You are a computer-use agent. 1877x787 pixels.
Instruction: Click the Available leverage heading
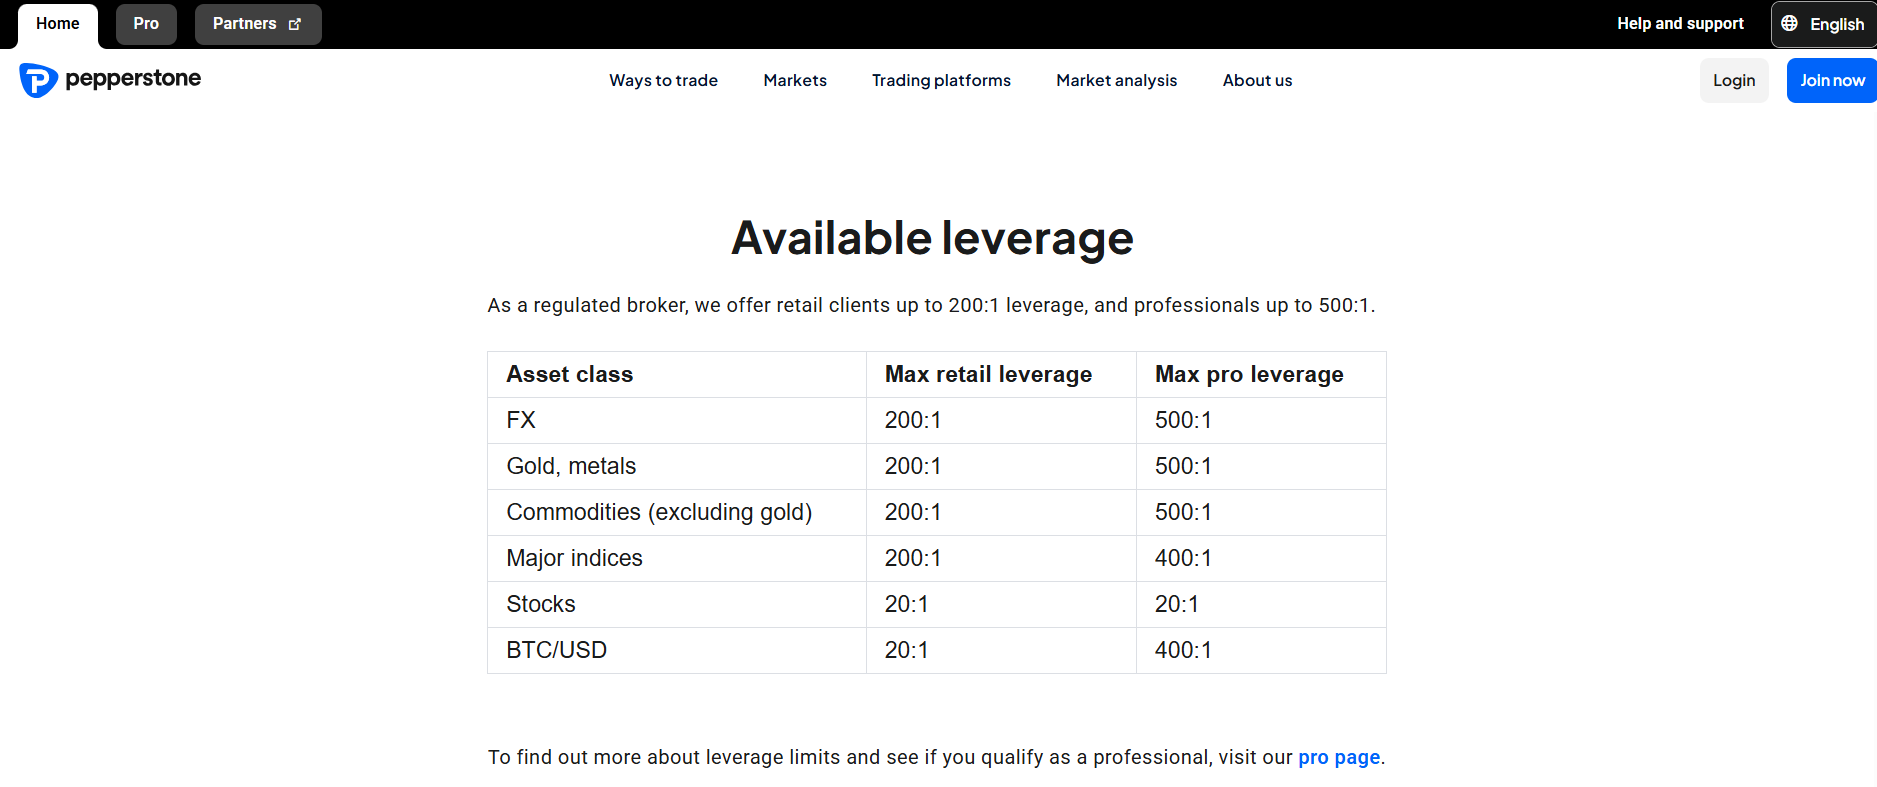point(932,239)
